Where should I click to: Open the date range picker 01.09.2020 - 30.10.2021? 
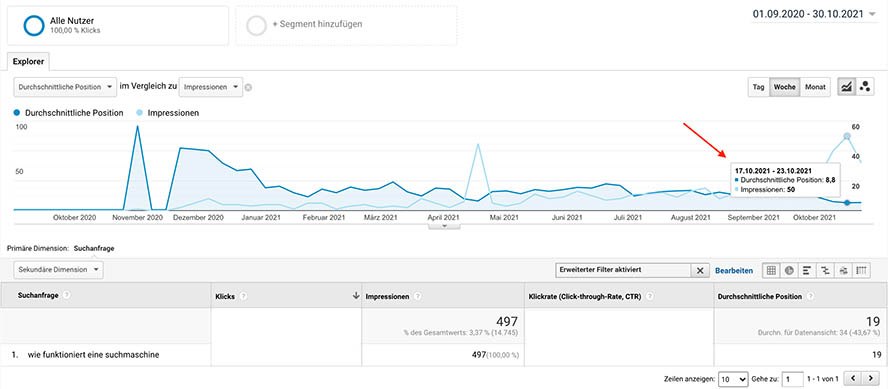pos(815,14)
